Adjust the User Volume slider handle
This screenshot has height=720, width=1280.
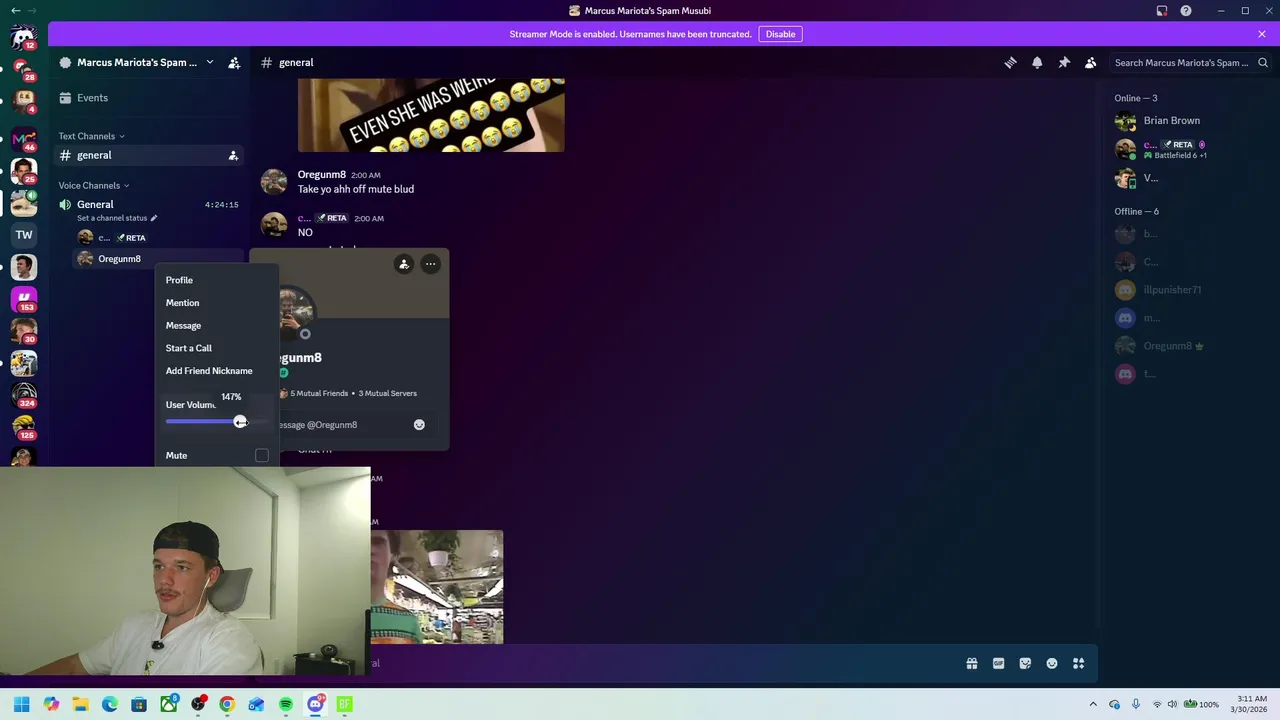pos(240,422)
